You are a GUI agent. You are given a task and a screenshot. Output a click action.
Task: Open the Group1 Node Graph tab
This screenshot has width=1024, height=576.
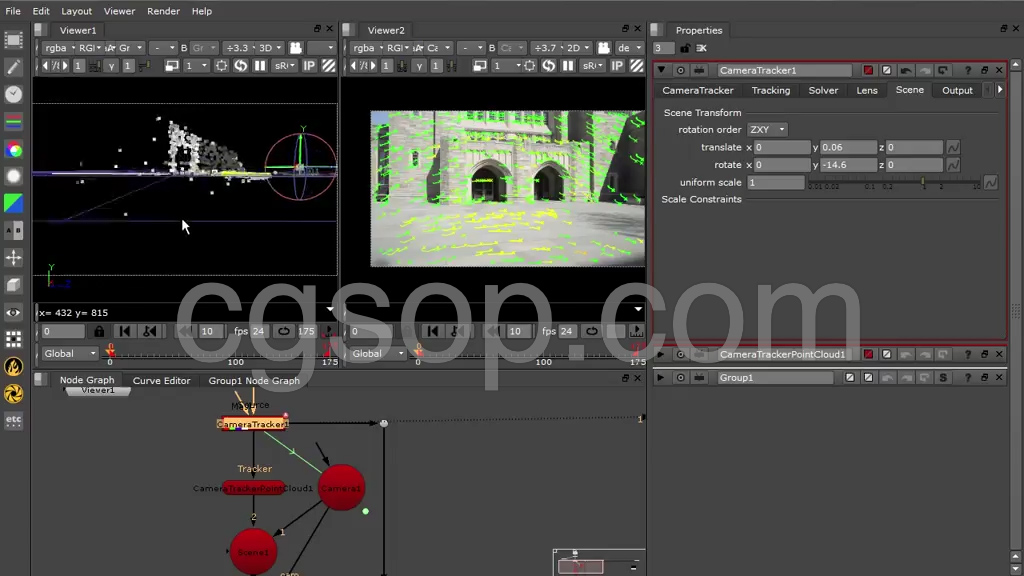click(254, 380)
